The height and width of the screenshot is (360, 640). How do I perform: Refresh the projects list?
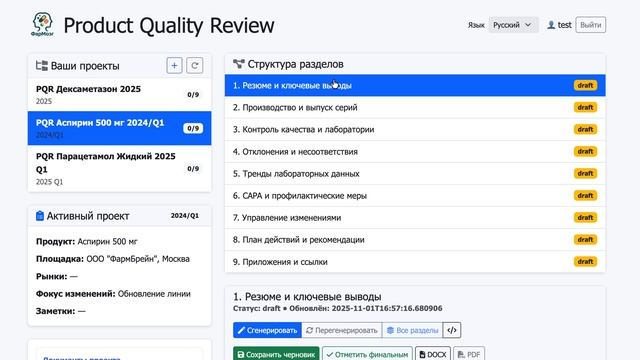coord(195,65)
